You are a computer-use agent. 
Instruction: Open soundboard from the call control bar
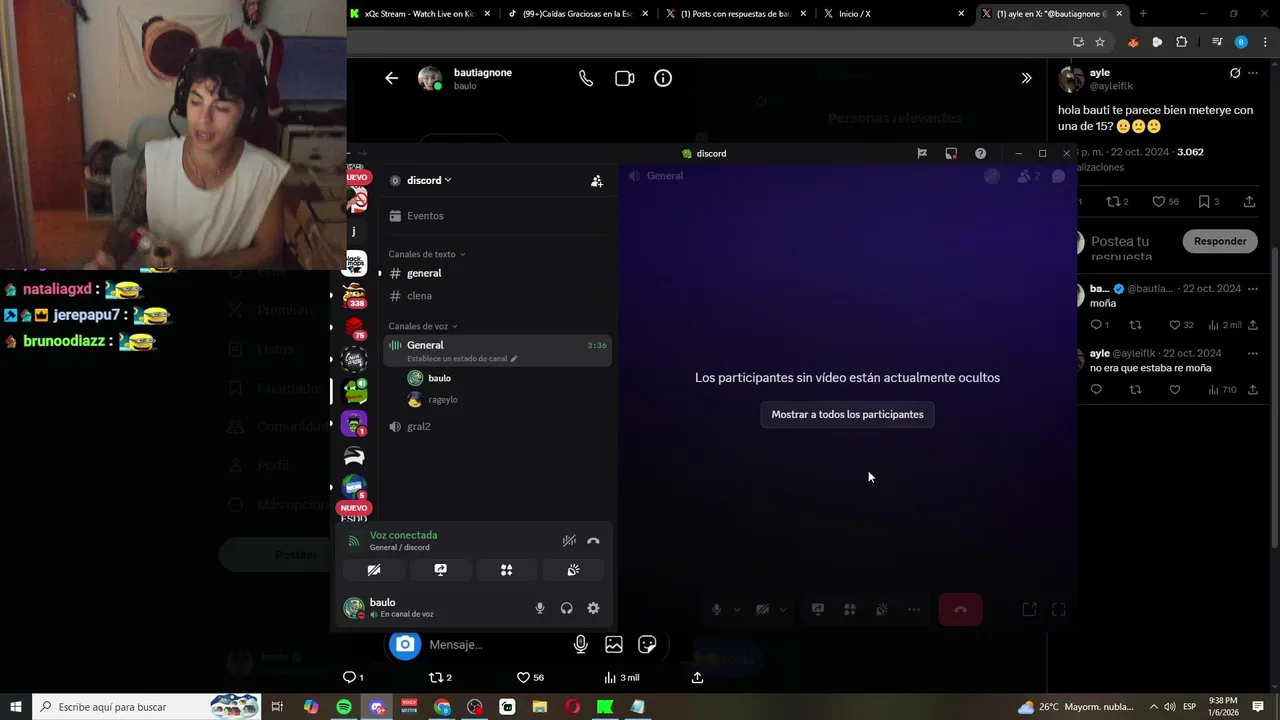pyautogui.click(x=881, y=610)
